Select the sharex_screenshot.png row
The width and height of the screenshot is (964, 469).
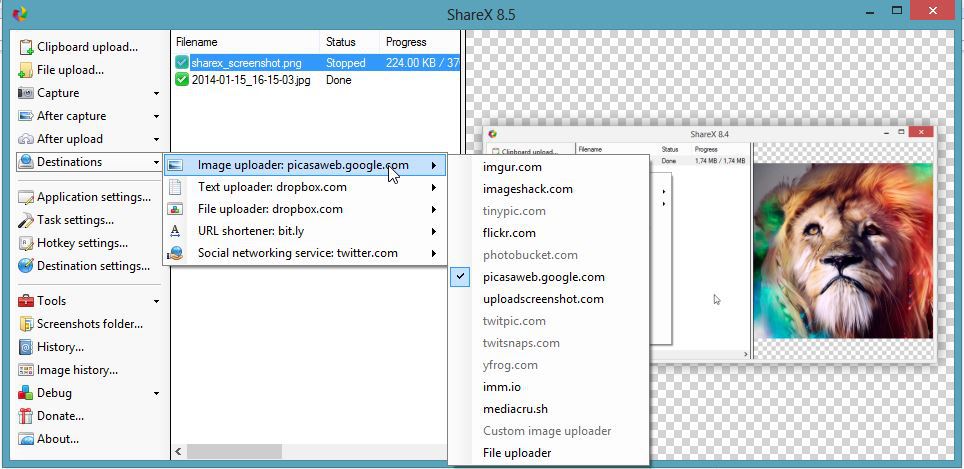pos(316,63)
